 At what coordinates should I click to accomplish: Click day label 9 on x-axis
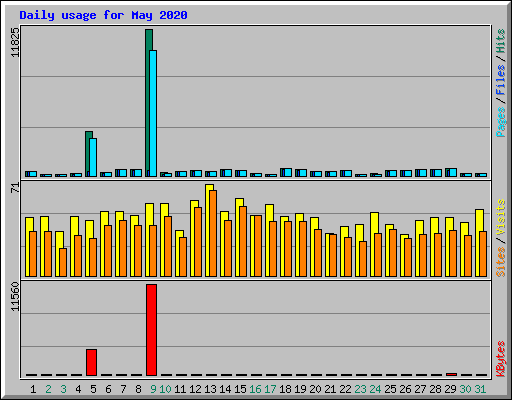[x=153, y=389]
